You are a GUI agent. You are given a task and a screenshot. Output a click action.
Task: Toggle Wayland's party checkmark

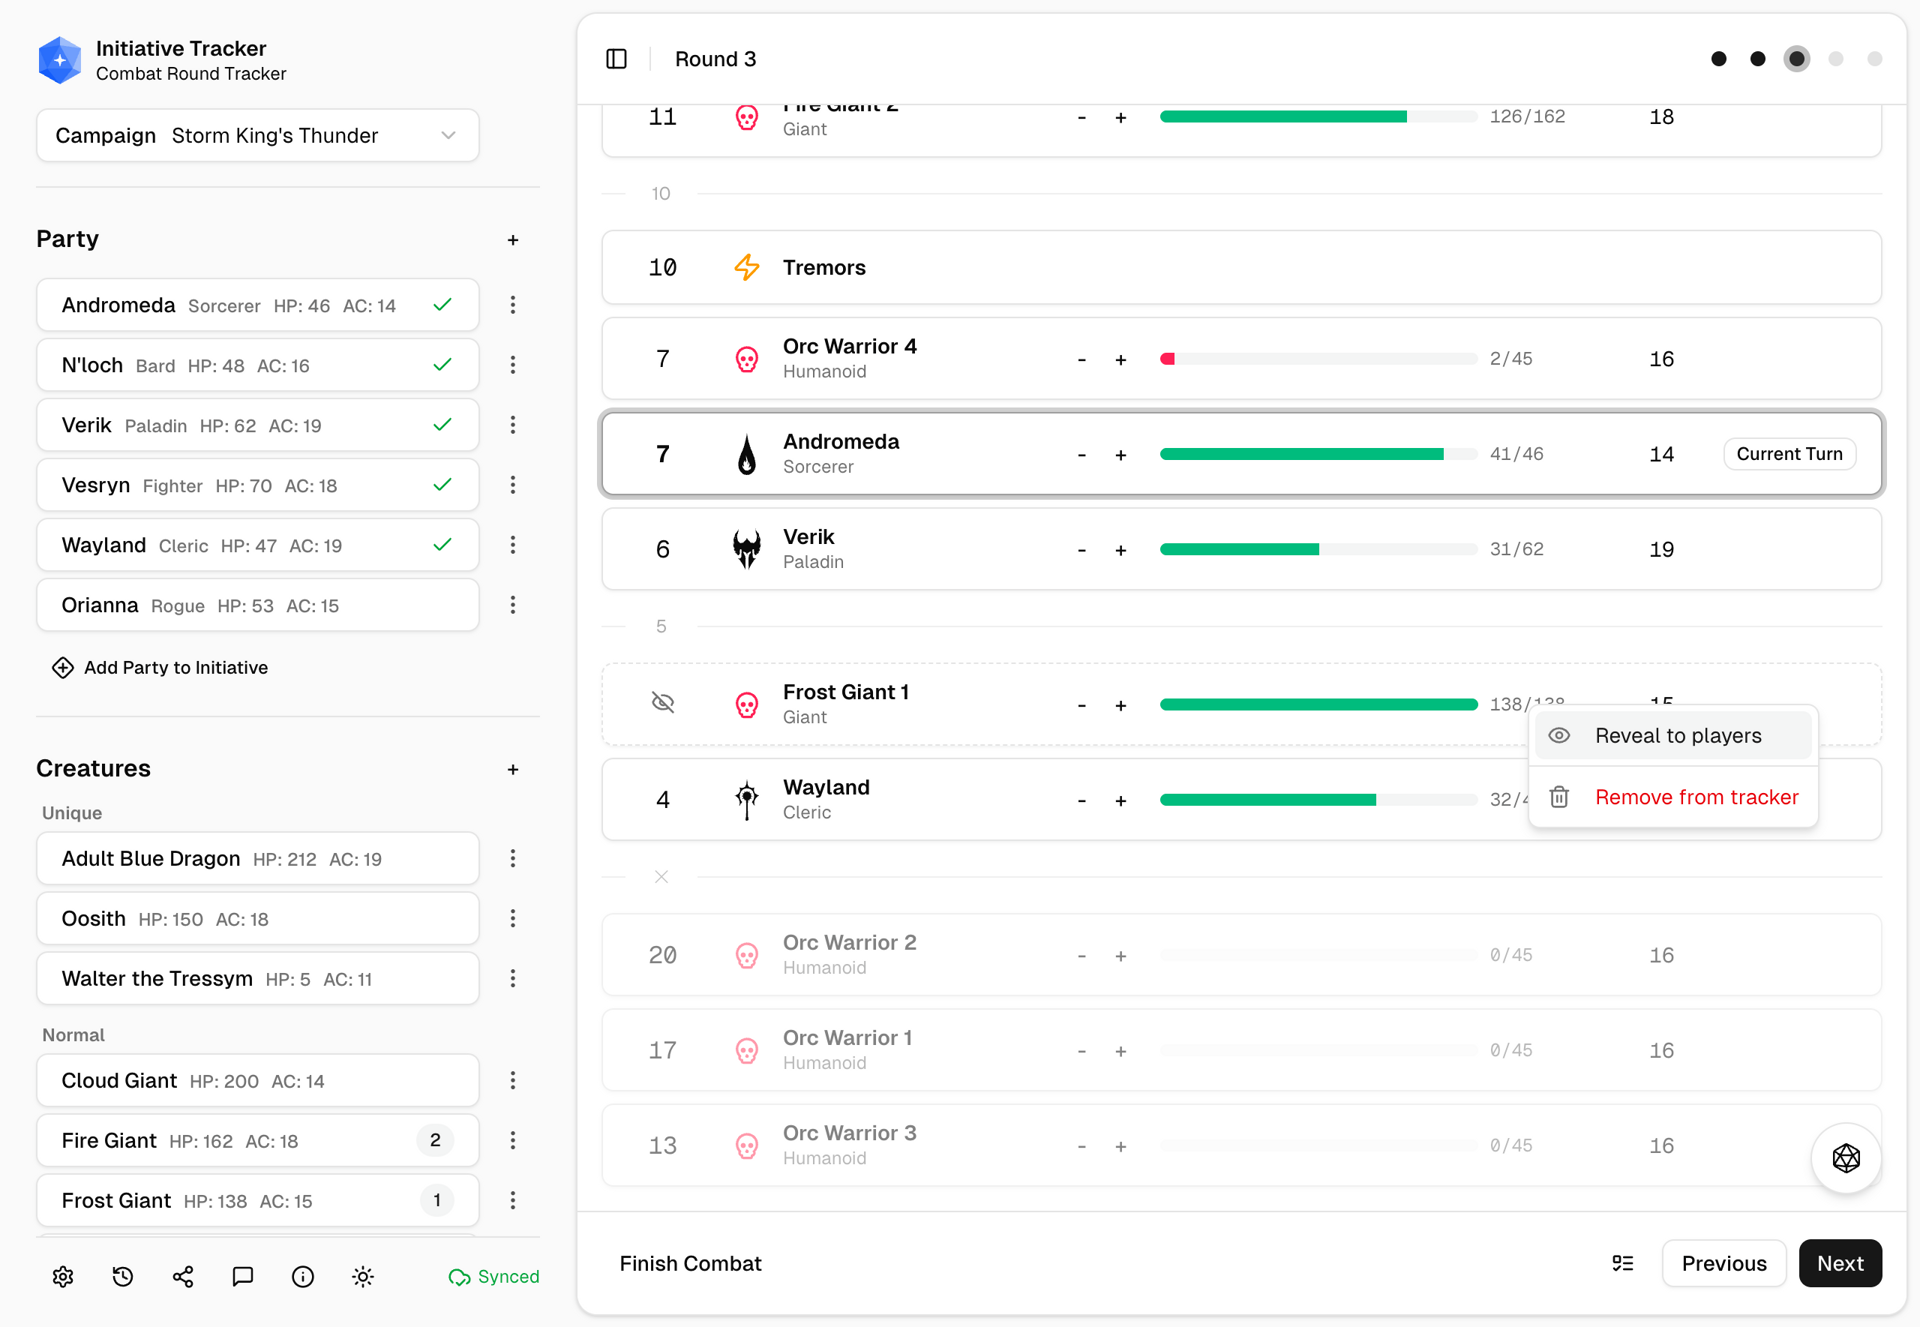click(443, 545)
